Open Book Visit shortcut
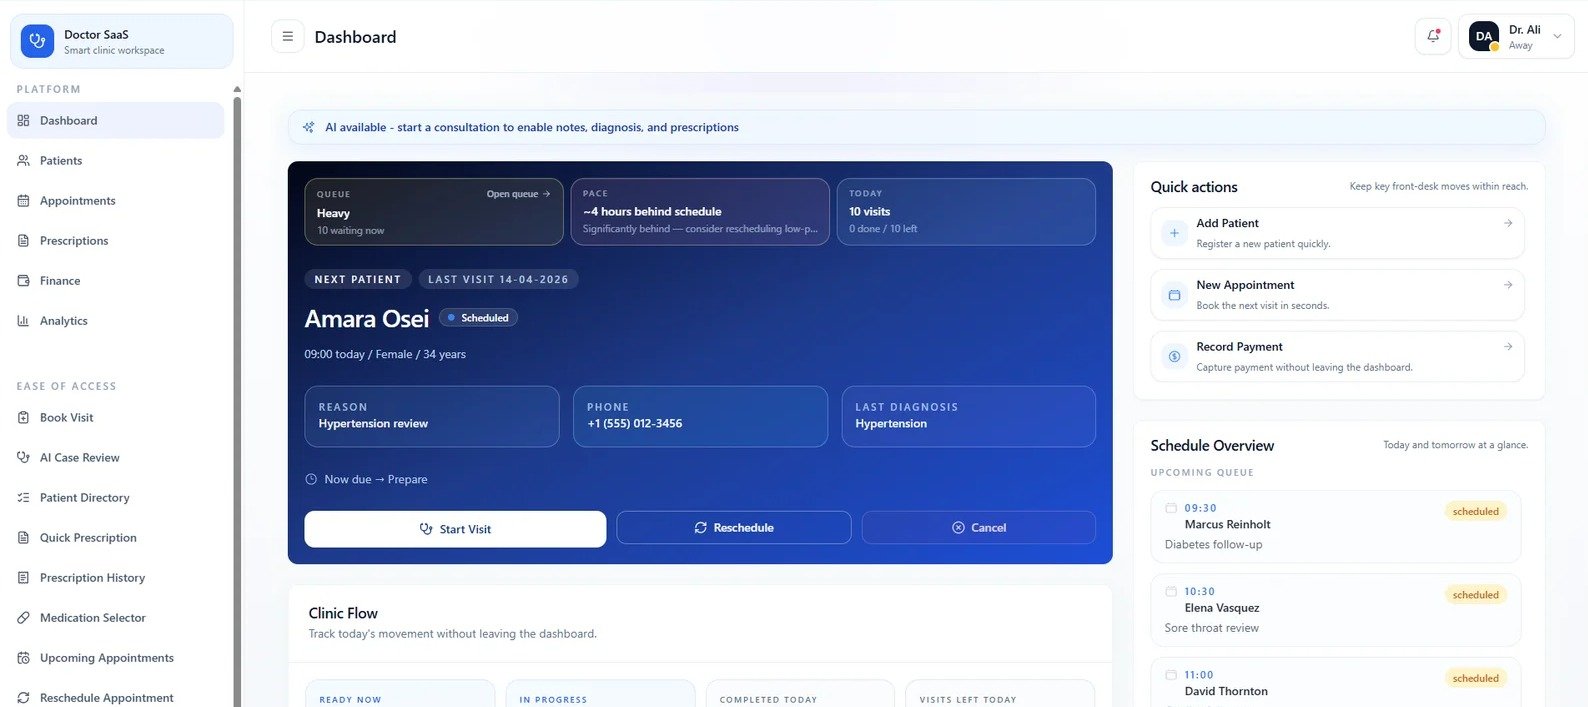Image resolution: width=1588 pixels, height=707 pixels. (116, 417)
